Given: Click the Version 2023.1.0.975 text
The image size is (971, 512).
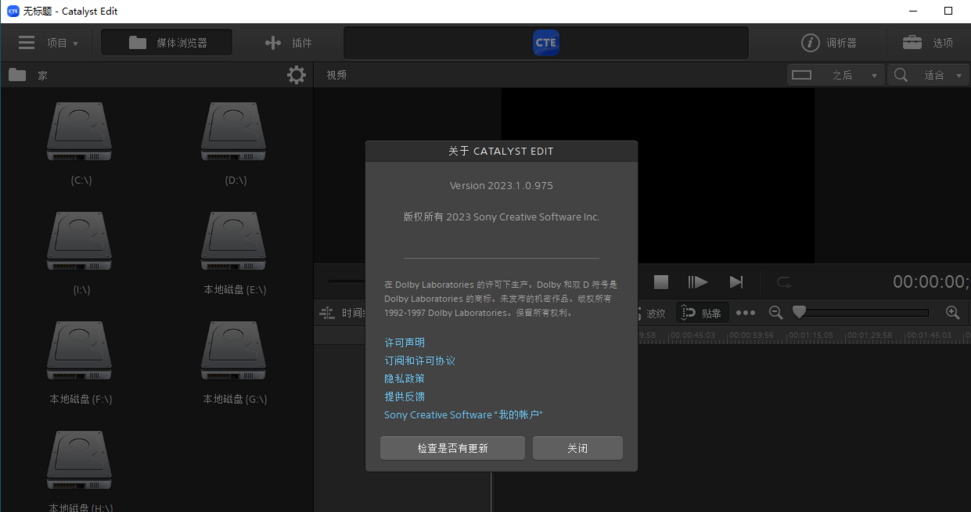Looking at the screenshot, I should point(501,185).
